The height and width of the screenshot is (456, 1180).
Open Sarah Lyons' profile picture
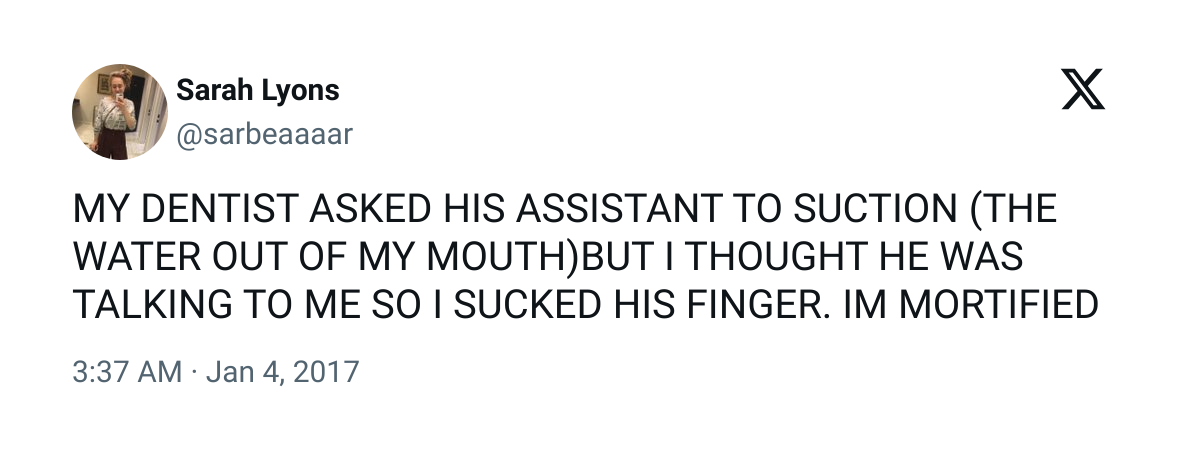(120, 112)
